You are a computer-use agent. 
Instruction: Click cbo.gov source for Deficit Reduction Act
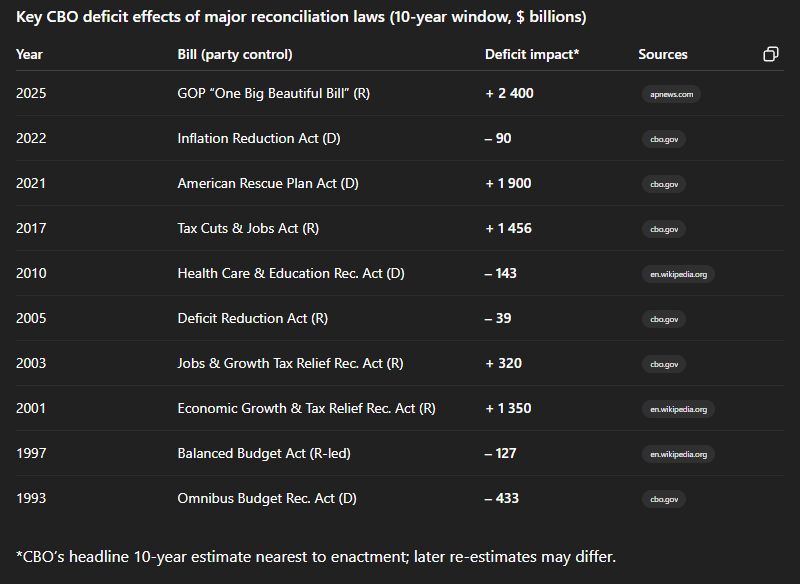[x=664, y=319]
